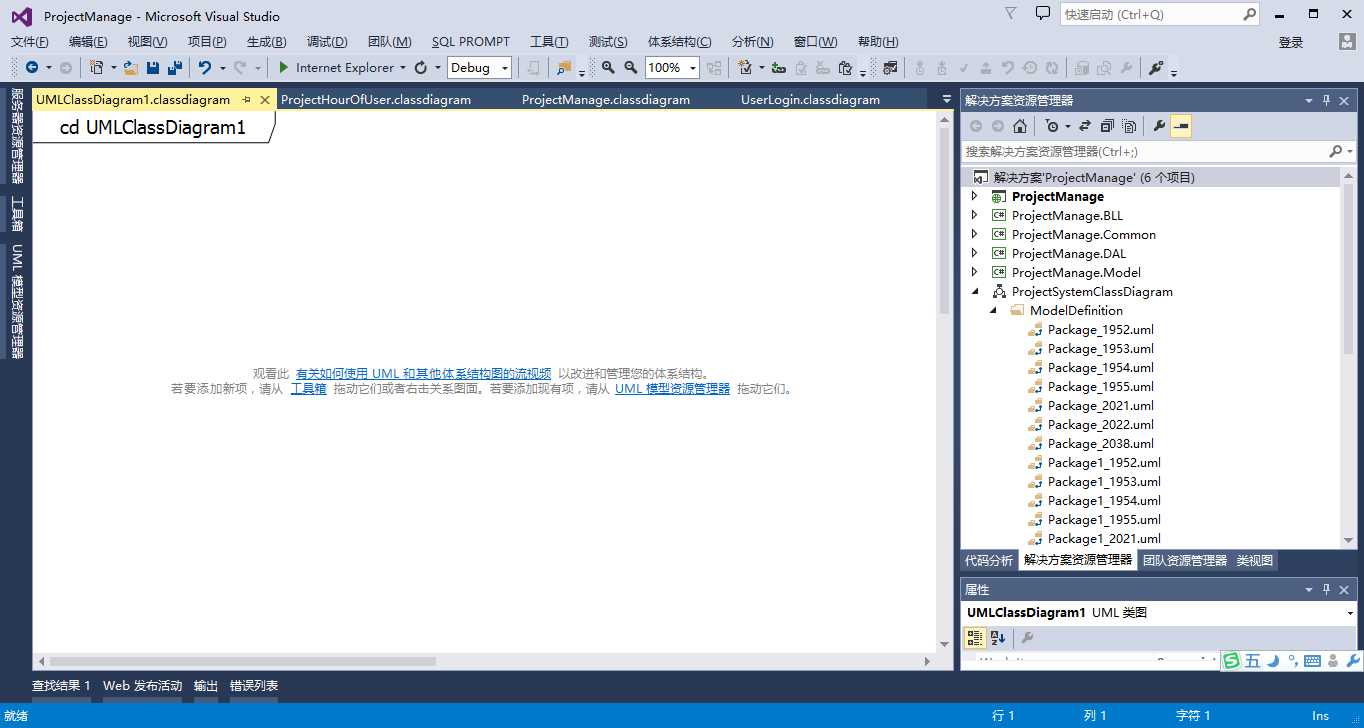
Task: Open the 体系结构(C) menu
Action: point(680,41)
